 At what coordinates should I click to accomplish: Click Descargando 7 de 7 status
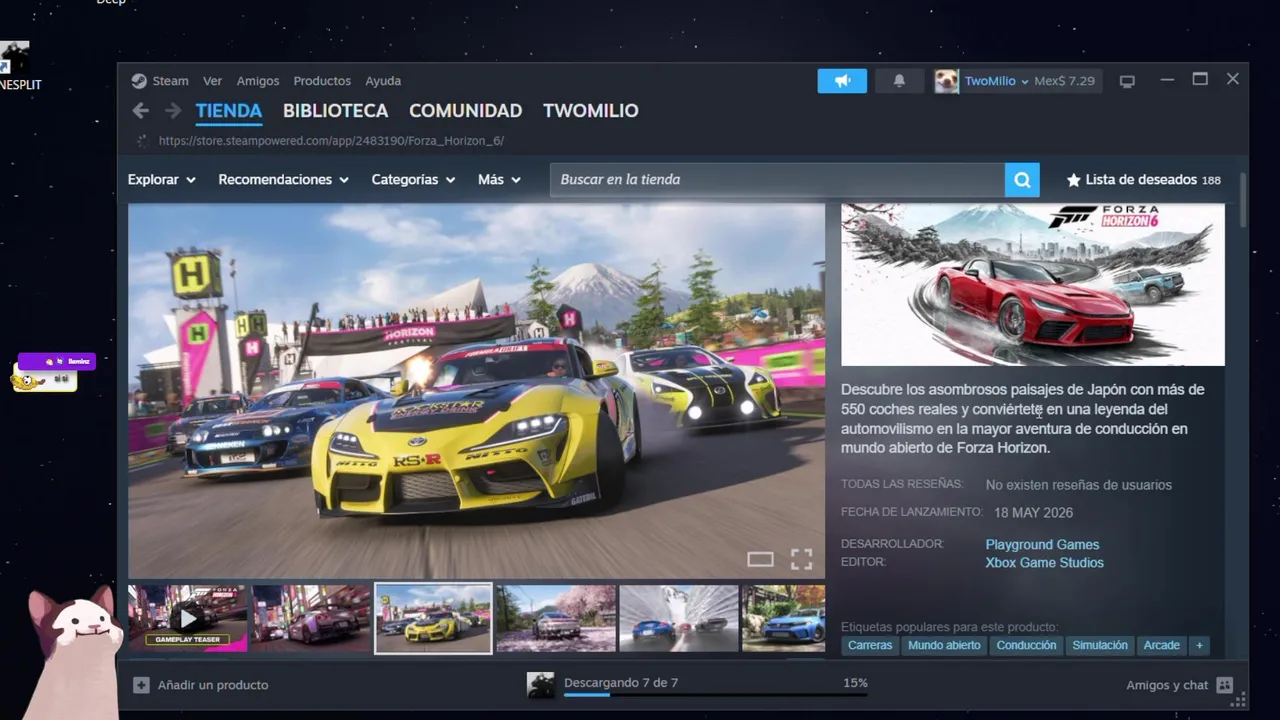pyautogui.click(x=621, y=683)
